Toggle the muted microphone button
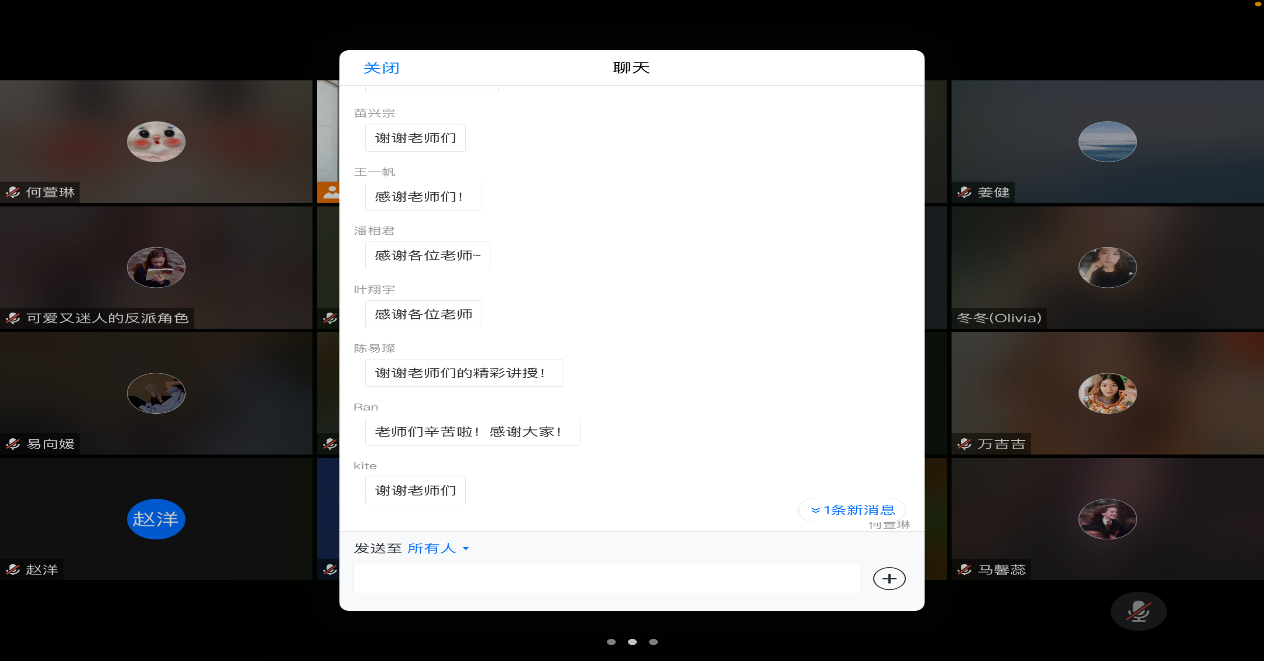This screenshot has width=1264, height=661. [x=1138, y=611]
